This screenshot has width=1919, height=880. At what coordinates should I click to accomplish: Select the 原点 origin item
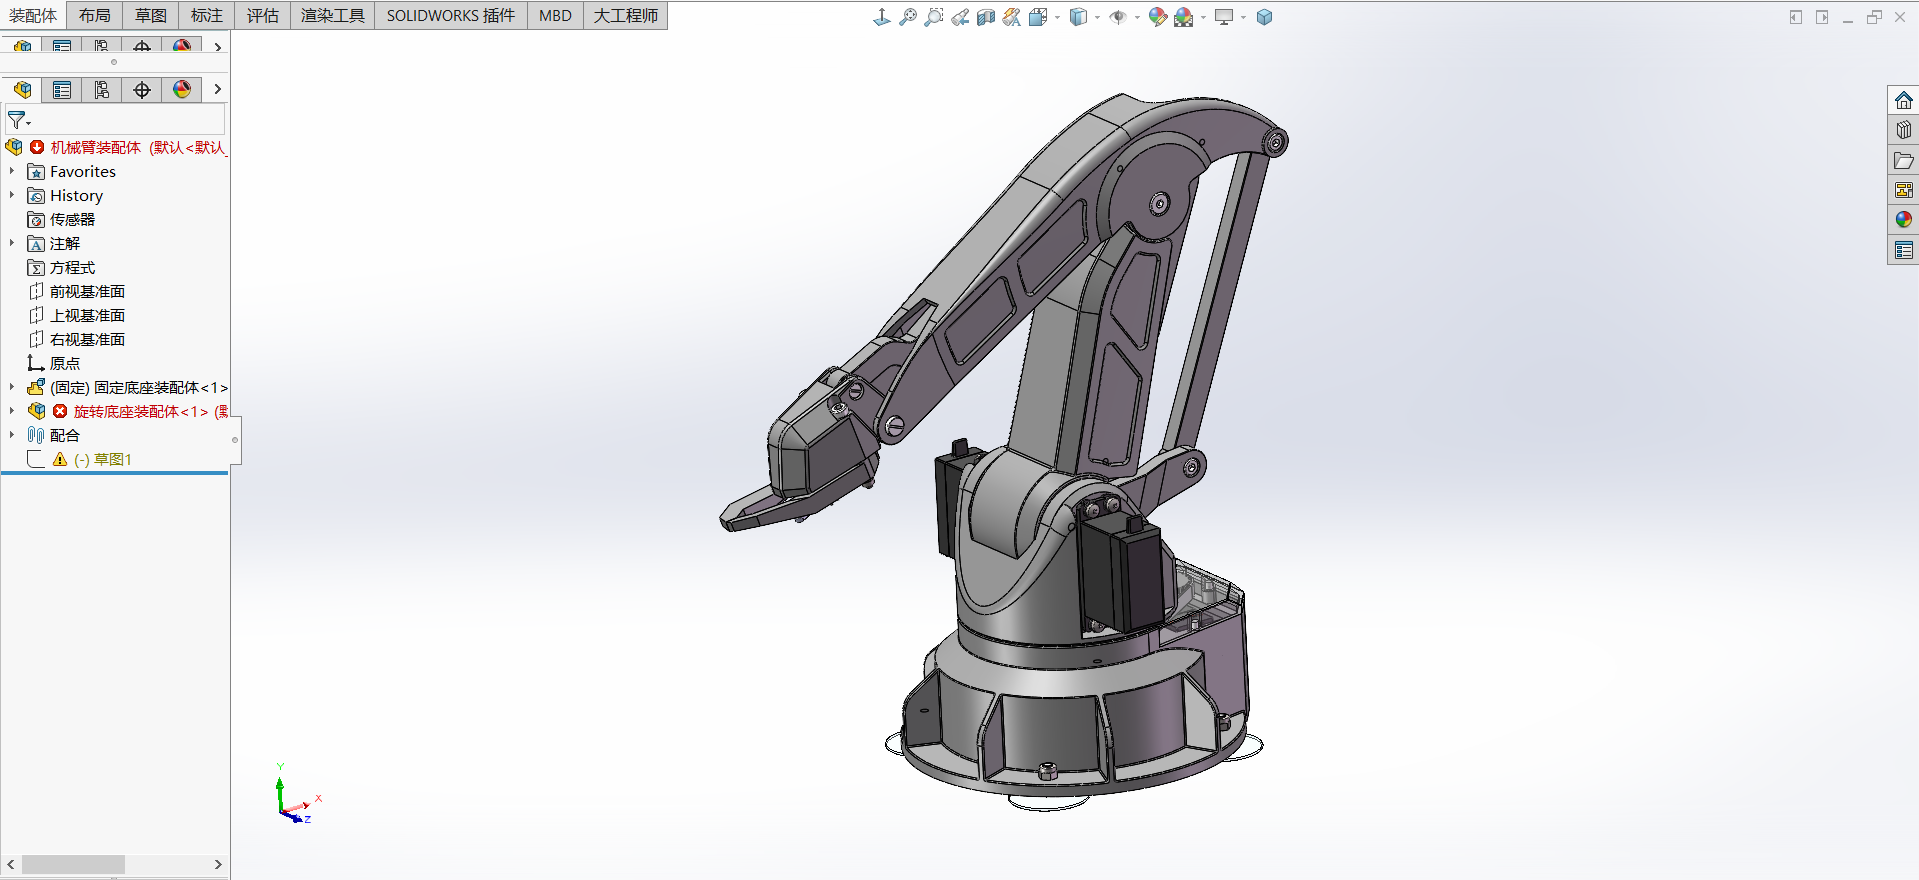65,364
